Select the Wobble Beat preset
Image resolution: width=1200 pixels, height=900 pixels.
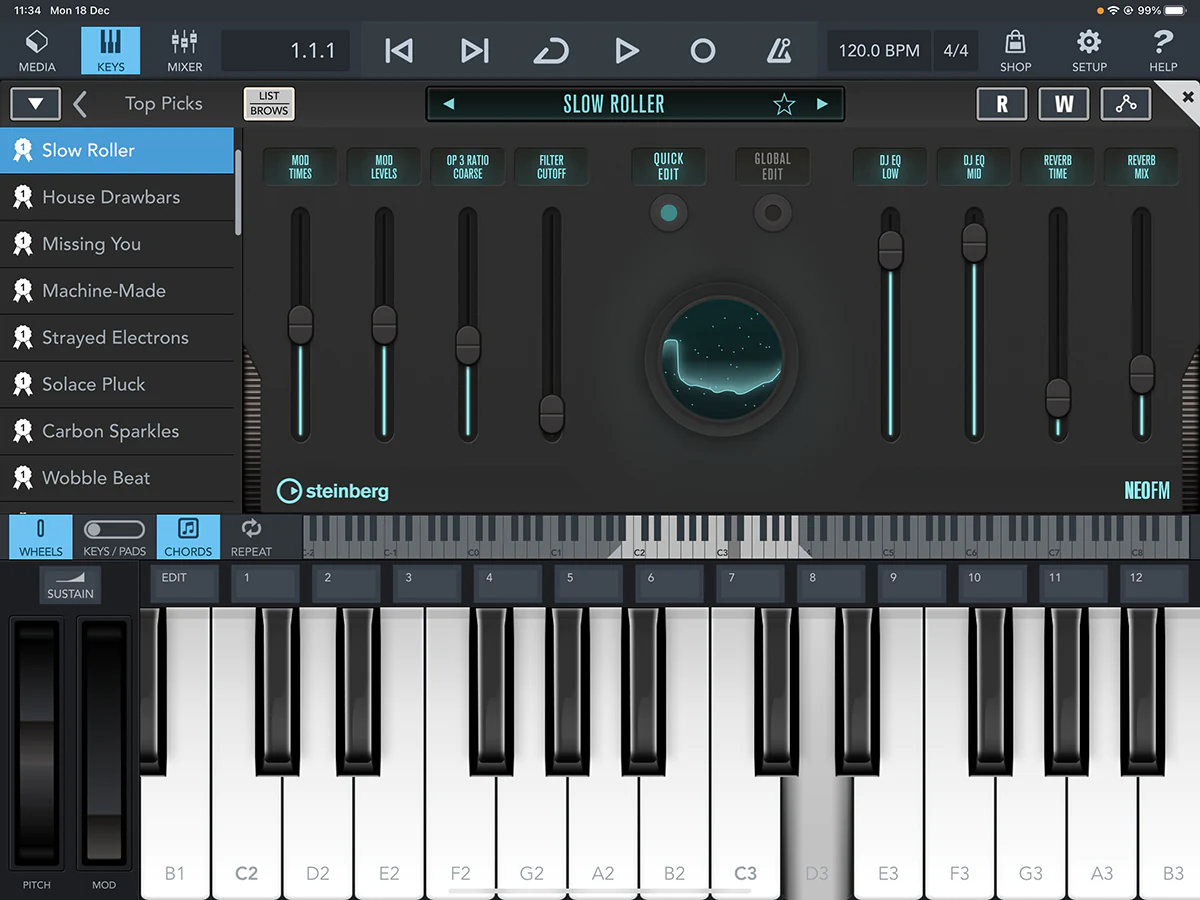pyautogui.click(x=117, y=478)
